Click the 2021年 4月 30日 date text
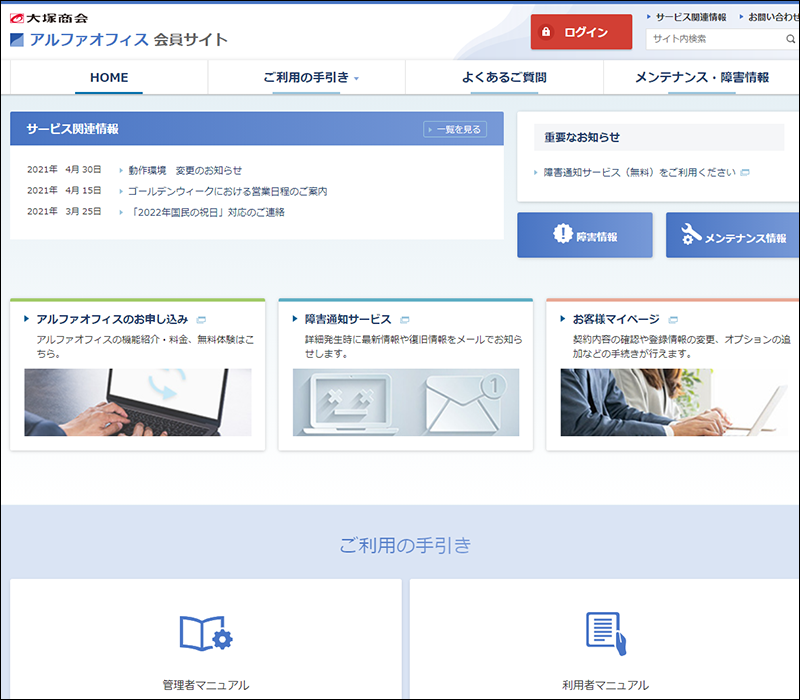 point(64,169)
